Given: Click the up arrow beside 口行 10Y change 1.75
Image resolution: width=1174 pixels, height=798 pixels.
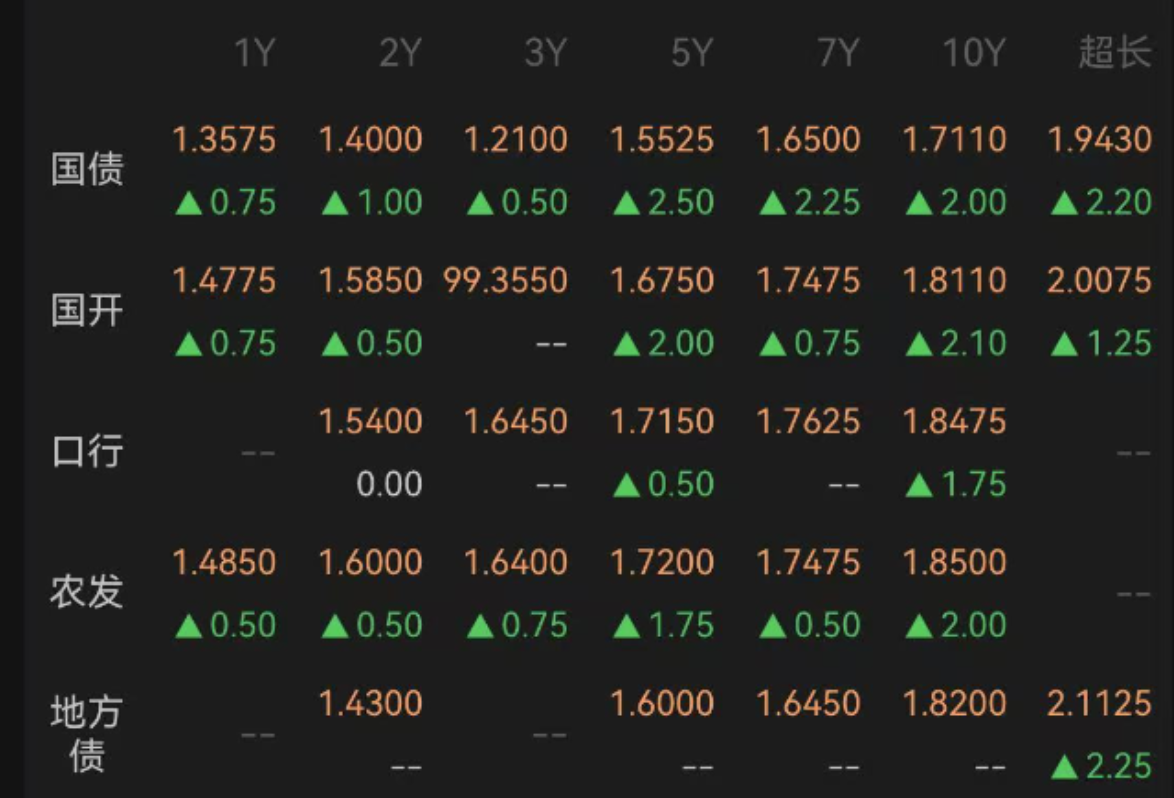Looking at the screenshot, I should click(919, 486).
